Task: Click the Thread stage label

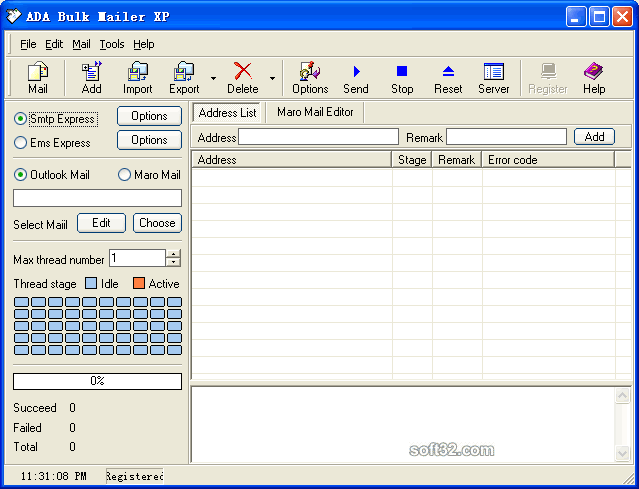Action: click(45, 284)
